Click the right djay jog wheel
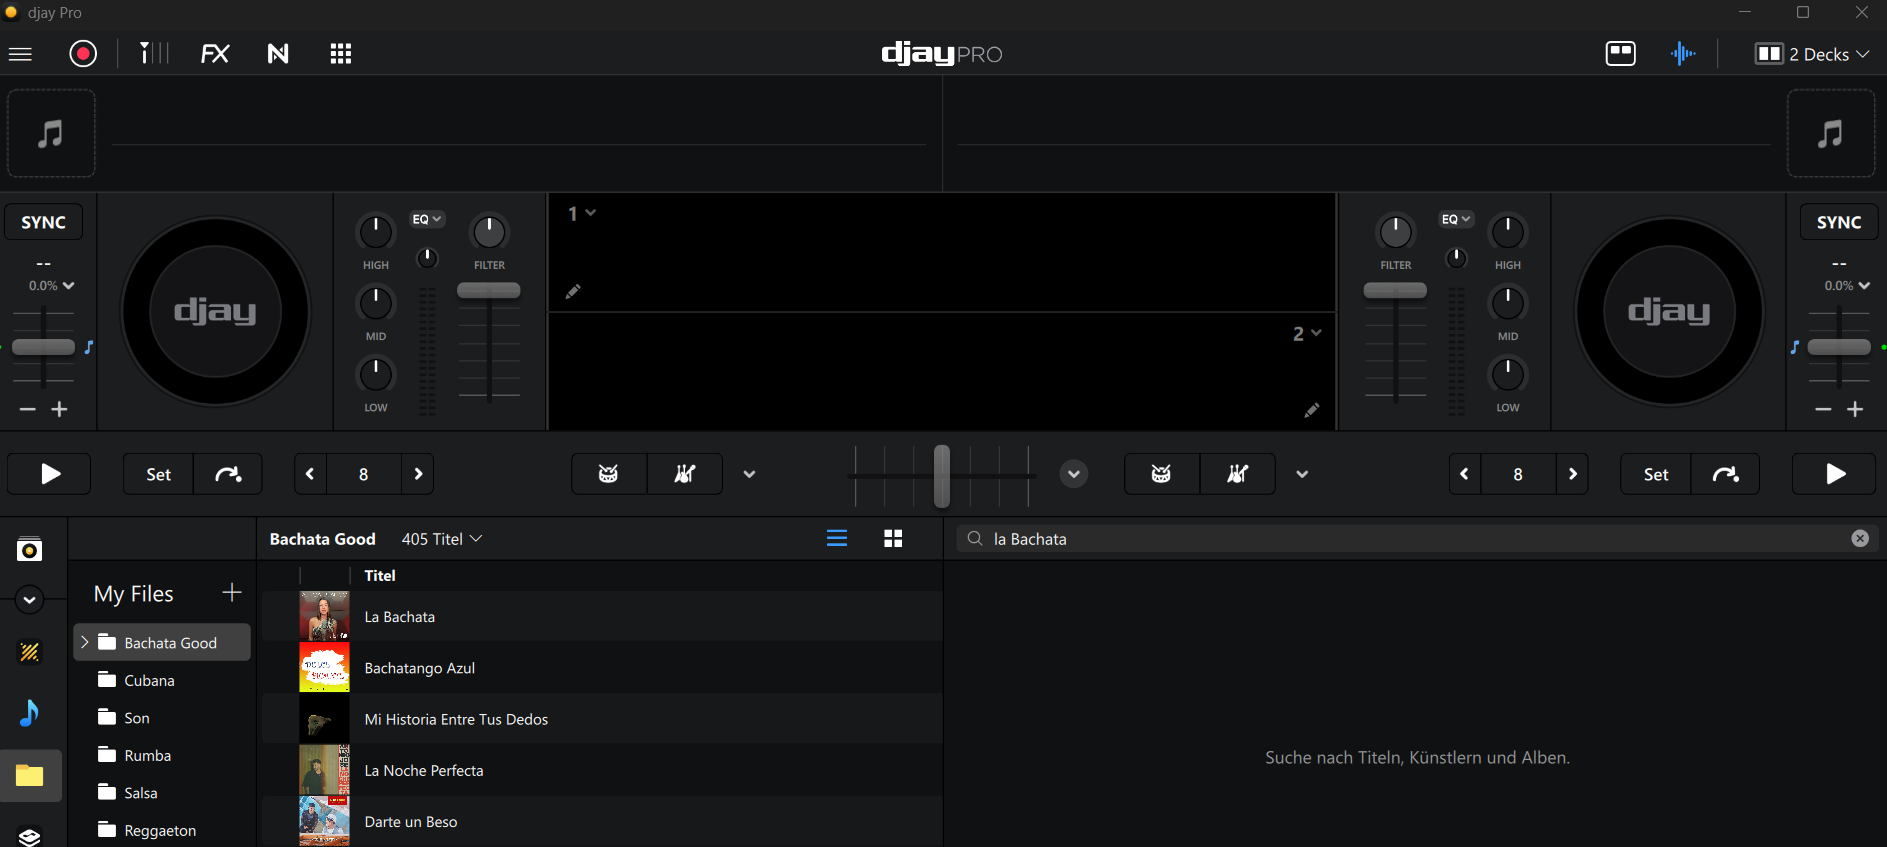The image size is (1887, 847). pos(1670,312)
